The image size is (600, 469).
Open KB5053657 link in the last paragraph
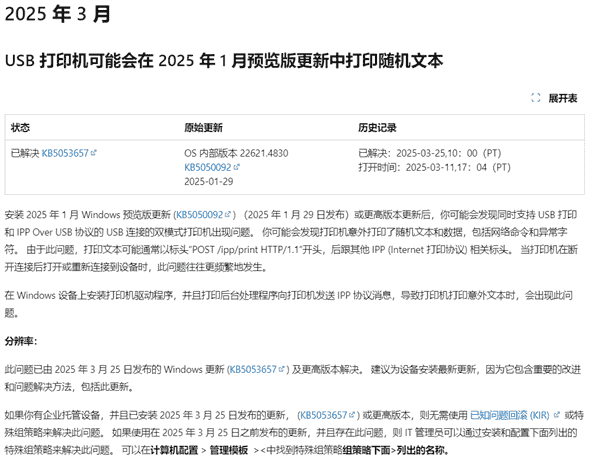point(327,413)
